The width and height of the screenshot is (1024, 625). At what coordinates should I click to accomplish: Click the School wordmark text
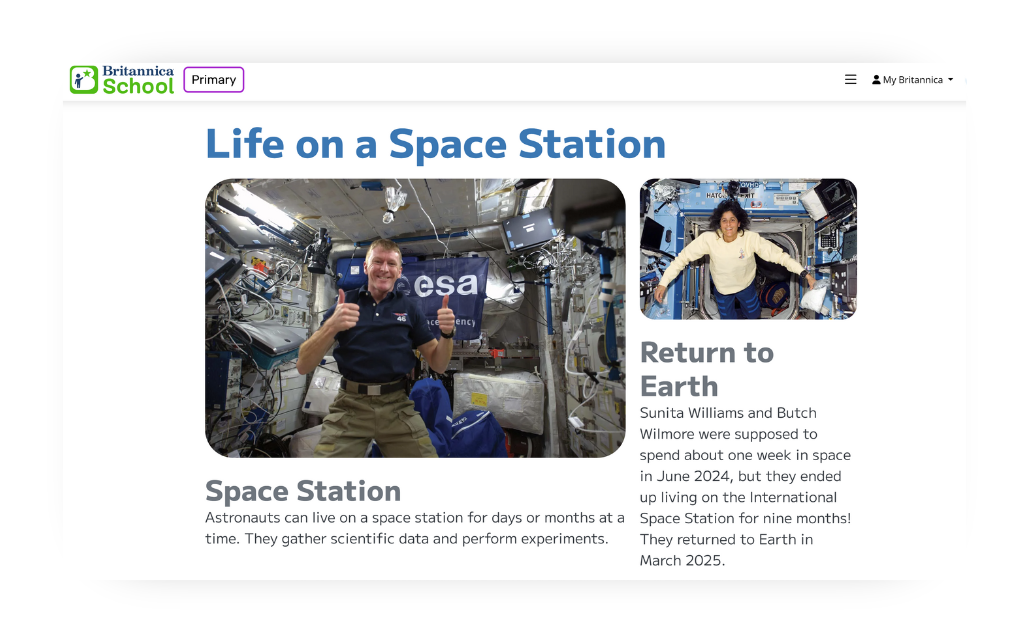(x=138, y=86)
